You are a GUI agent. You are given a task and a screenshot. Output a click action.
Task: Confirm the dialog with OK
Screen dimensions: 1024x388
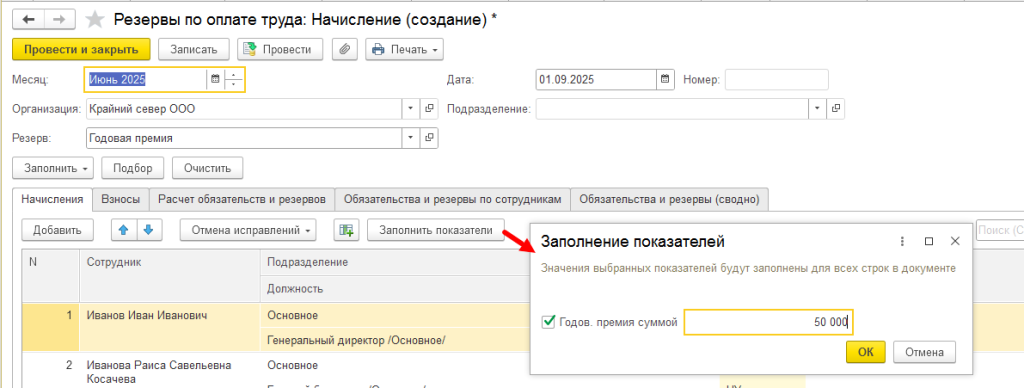pyautogui.click(x=865, y=352)
